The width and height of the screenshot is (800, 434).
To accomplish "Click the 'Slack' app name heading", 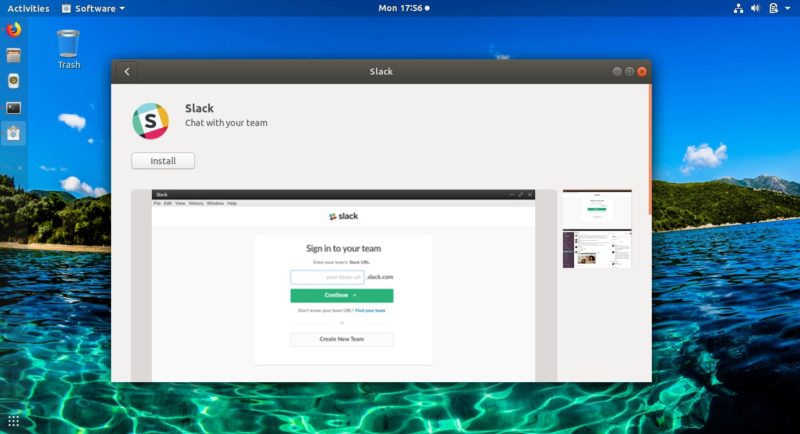I will tap(199, 108).
